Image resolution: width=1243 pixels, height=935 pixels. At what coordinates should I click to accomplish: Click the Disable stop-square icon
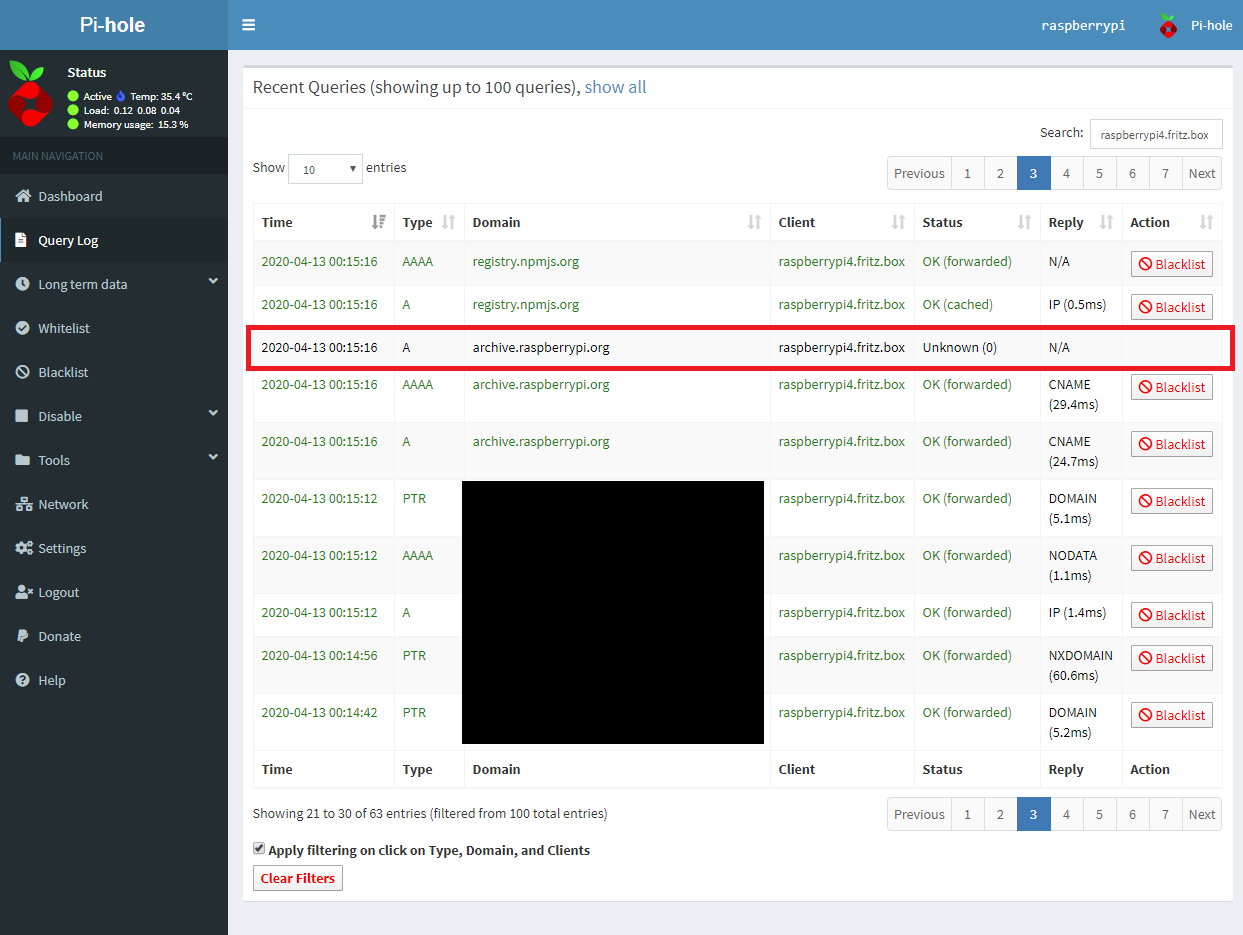(x=22, y=416)
